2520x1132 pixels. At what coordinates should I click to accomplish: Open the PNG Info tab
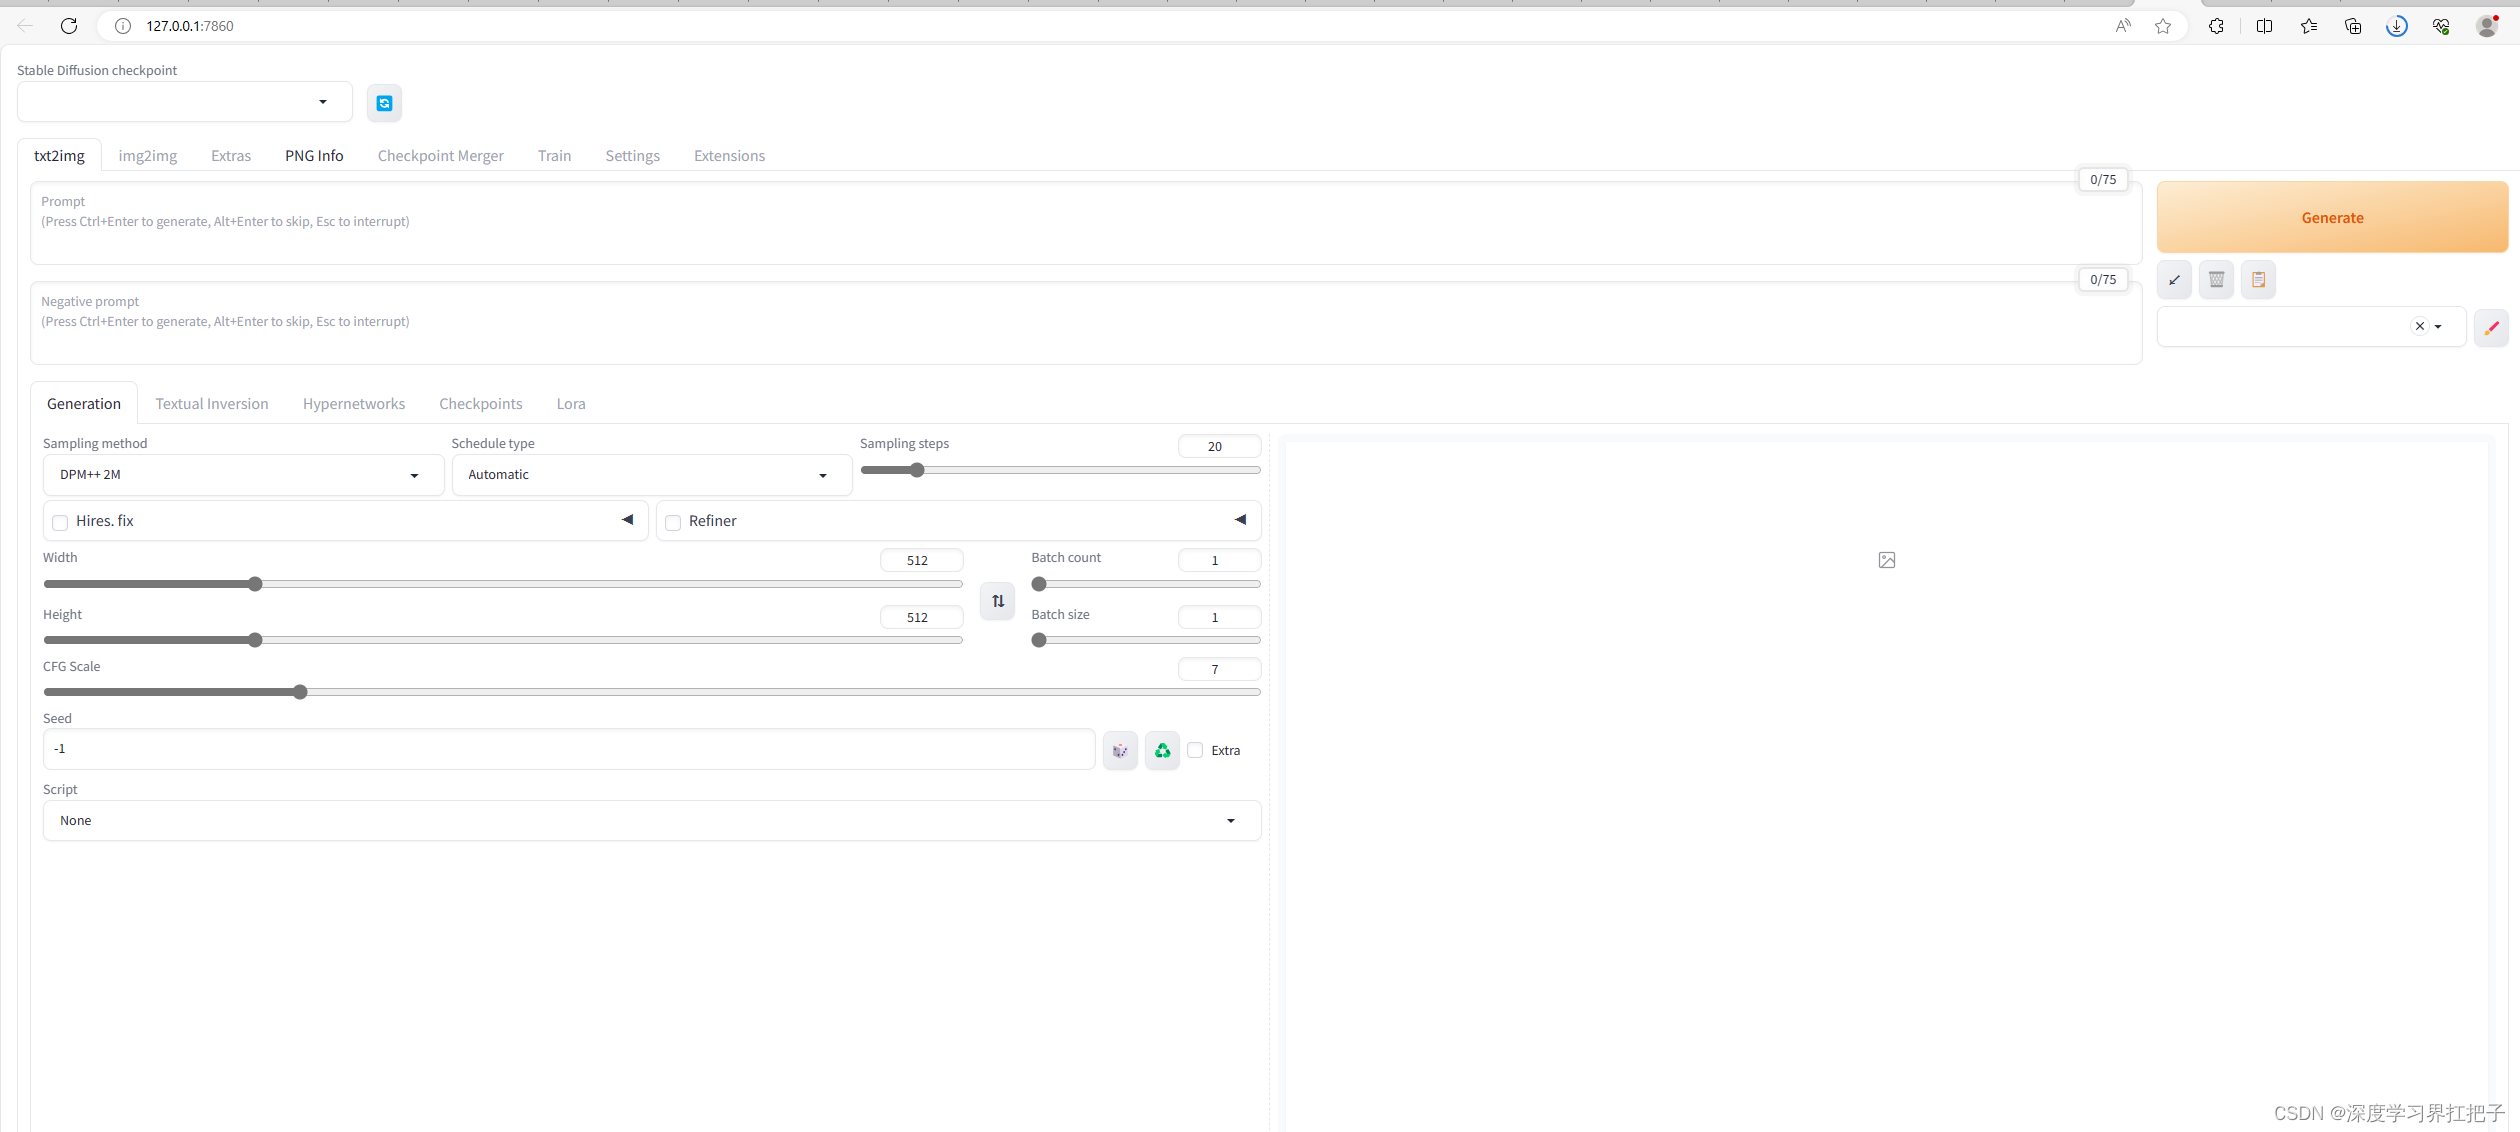tap(314, 156)
